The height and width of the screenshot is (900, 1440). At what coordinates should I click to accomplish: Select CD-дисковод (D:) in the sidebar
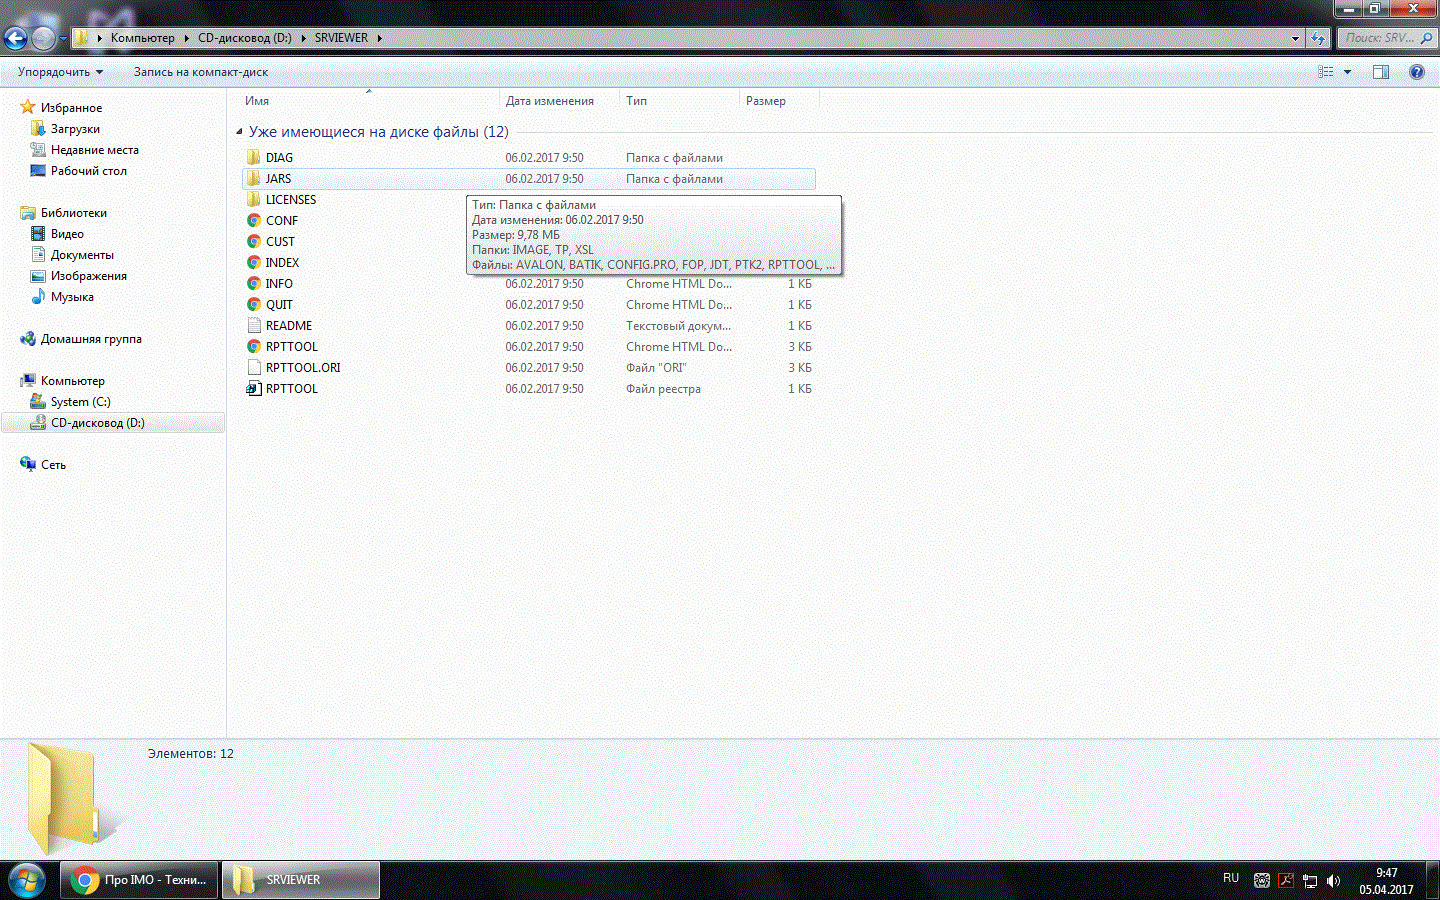97,423
